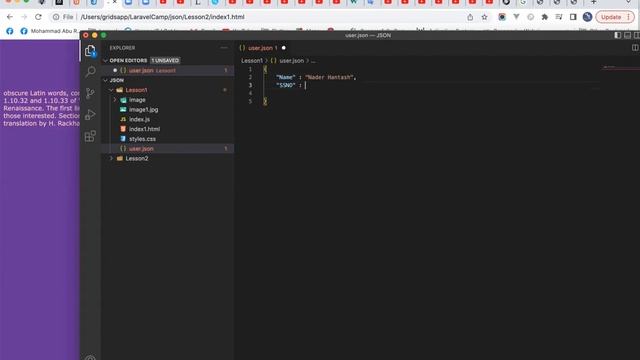Bookmark this page with star icon
This screenshot has height=360, width=640.
484,17
